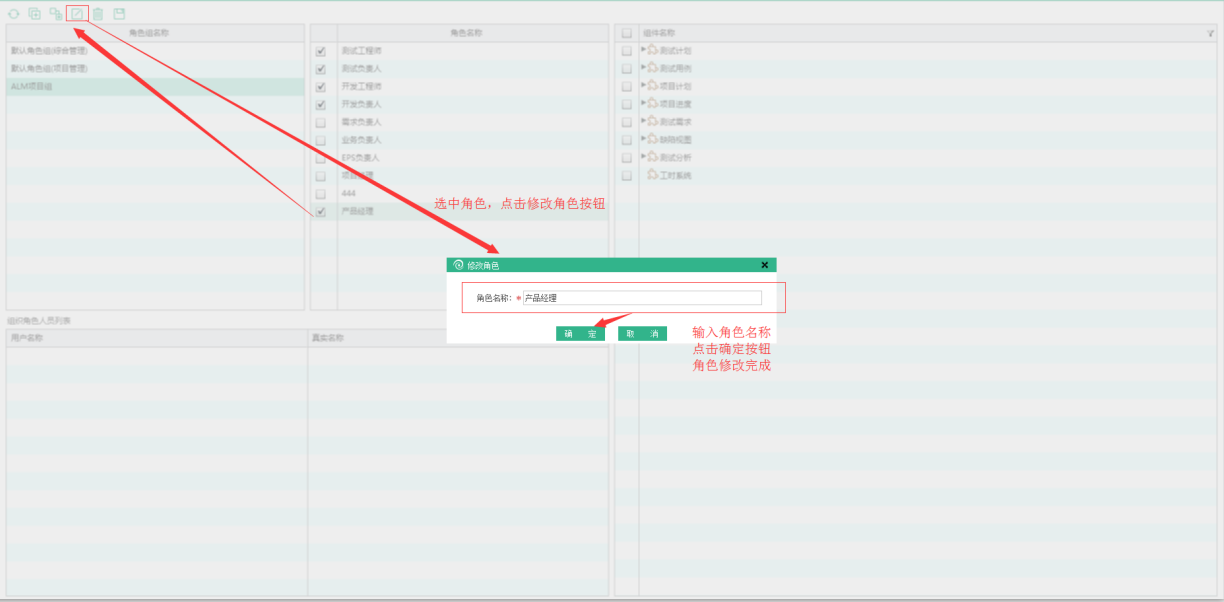
Task: Expand the 项目计划 tree node
Action: coord(643,85)
